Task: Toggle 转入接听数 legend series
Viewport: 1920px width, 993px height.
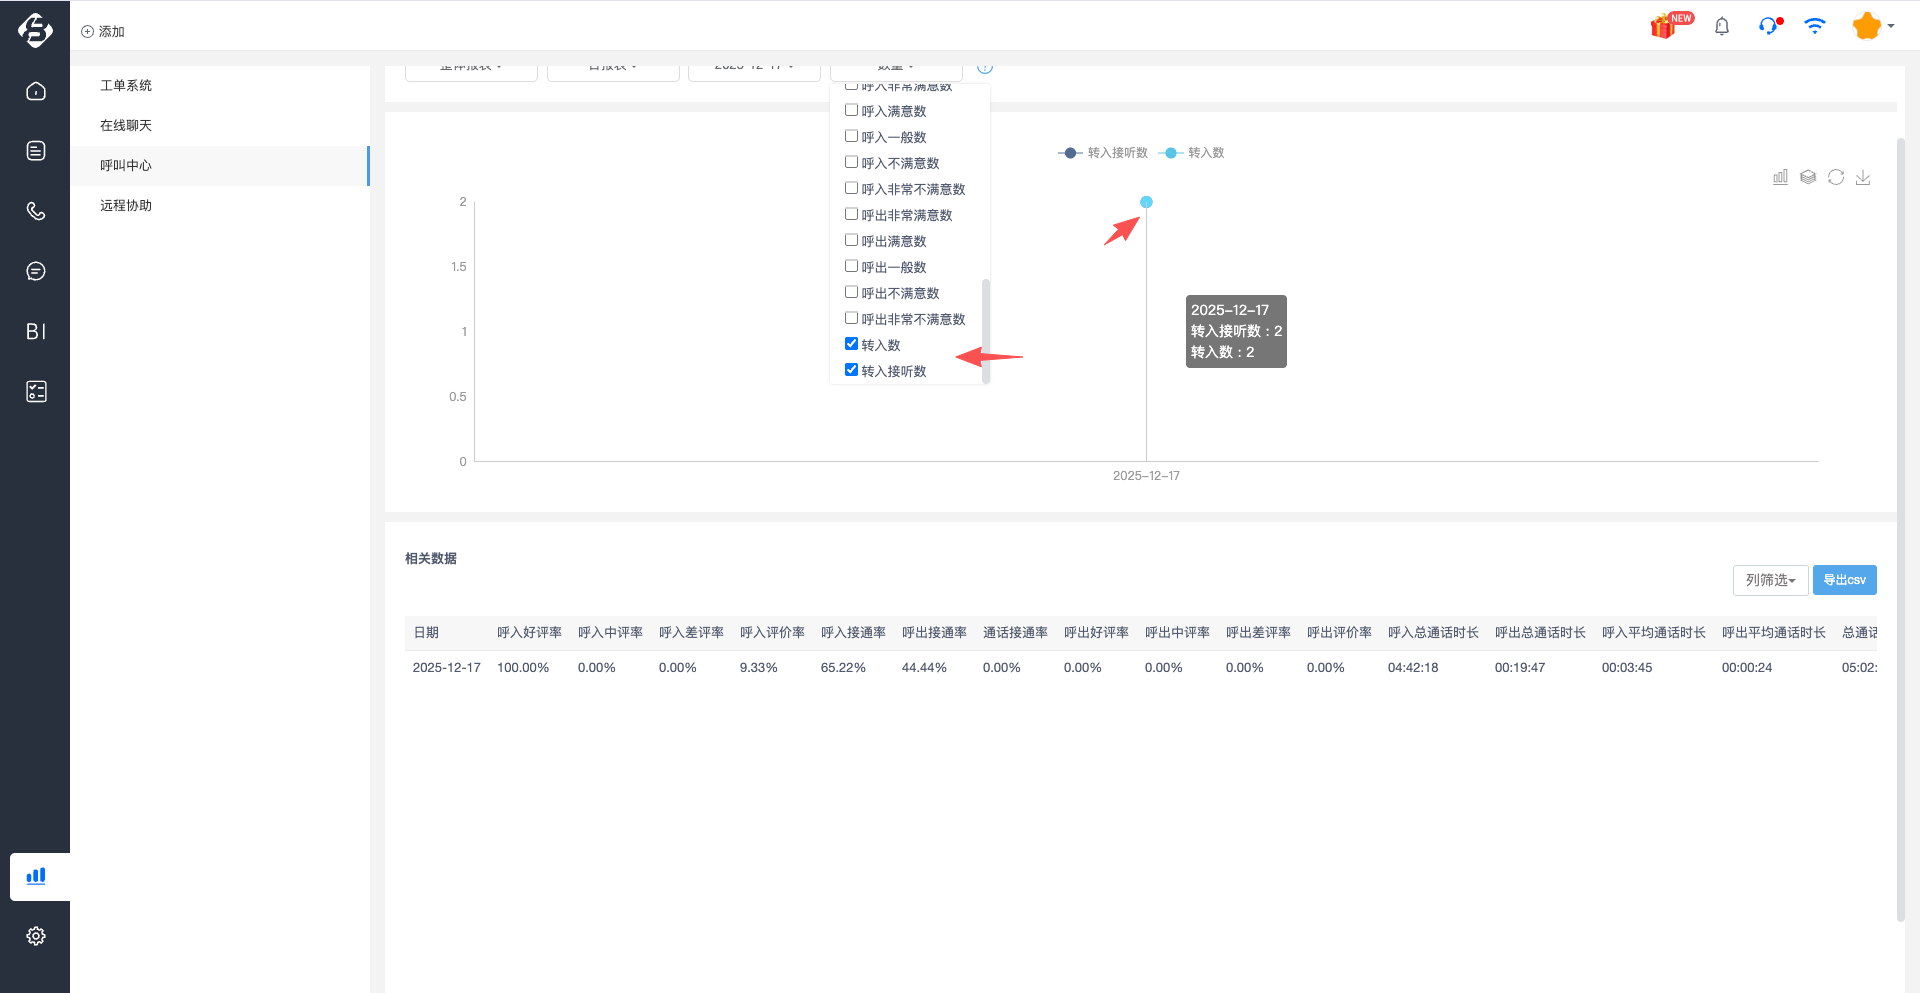Action: 1104,153
